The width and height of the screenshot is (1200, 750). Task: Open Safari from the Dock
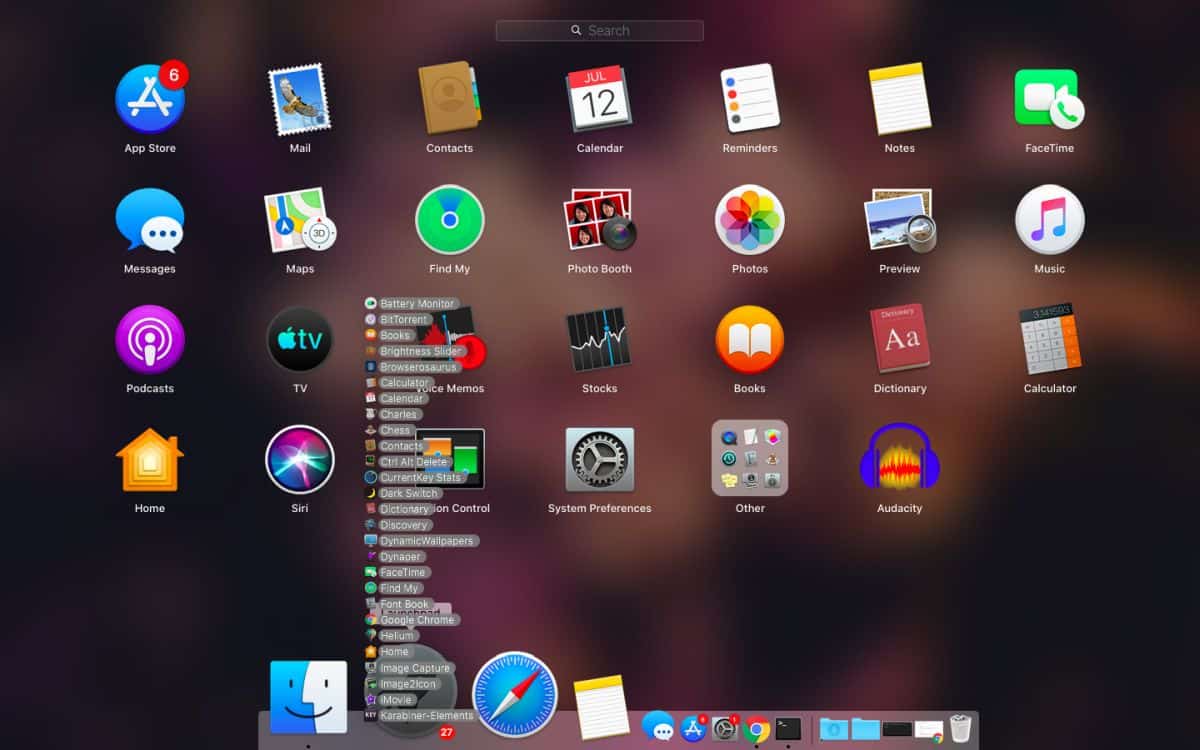[515, 694]
